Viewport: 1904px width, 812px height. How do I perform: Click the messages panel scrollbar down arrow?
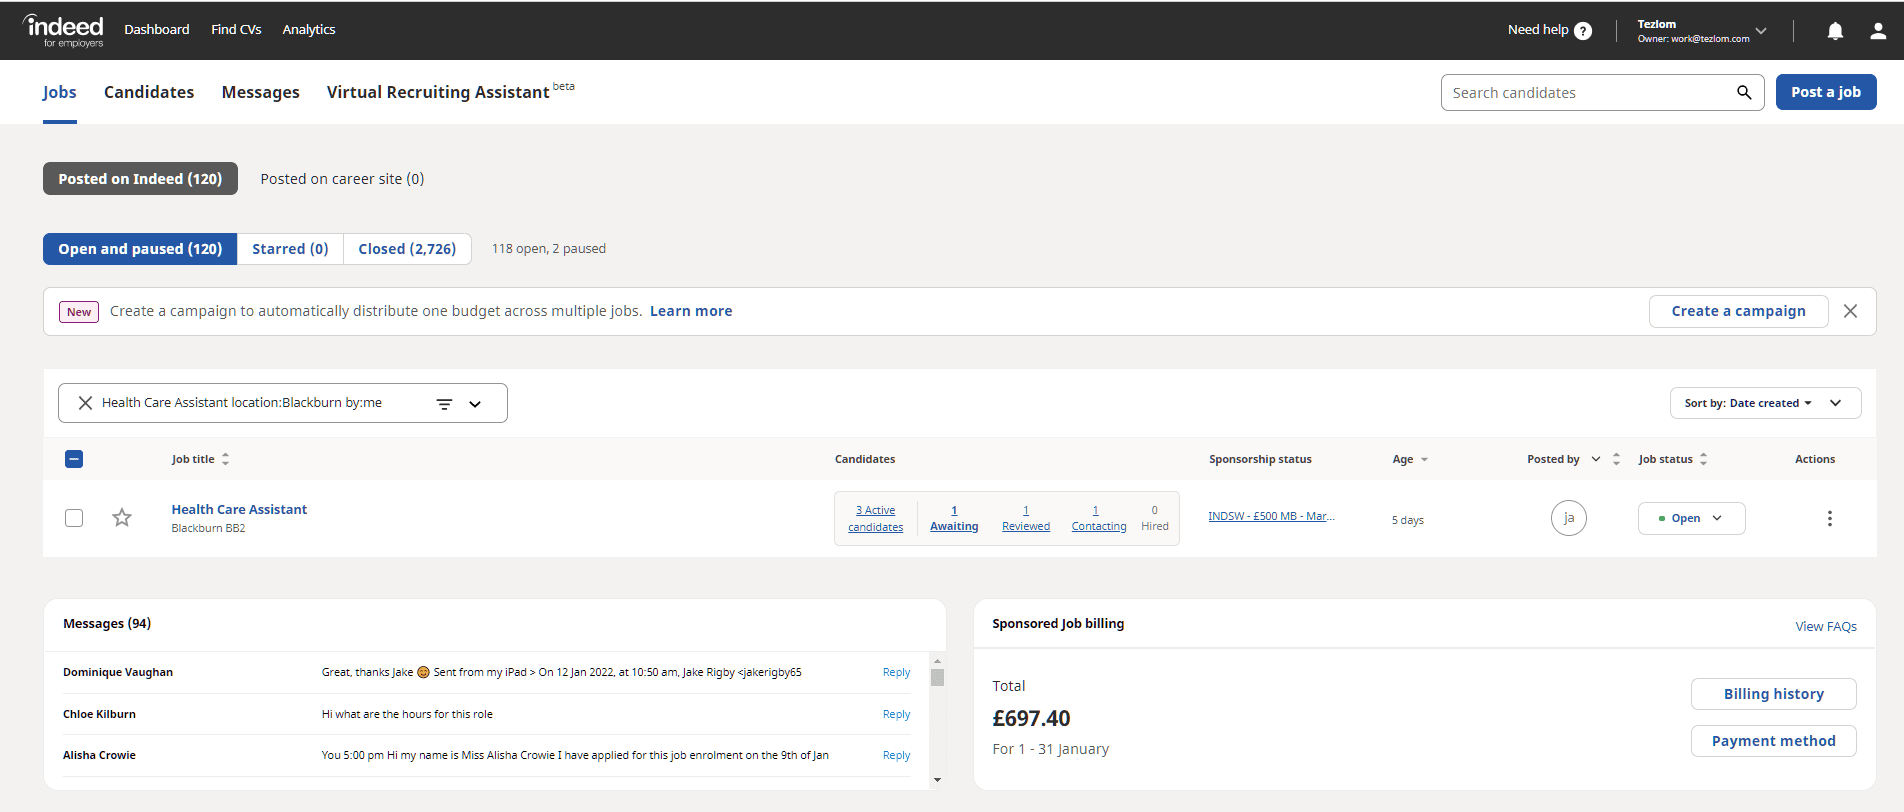[x=937, y=780]
